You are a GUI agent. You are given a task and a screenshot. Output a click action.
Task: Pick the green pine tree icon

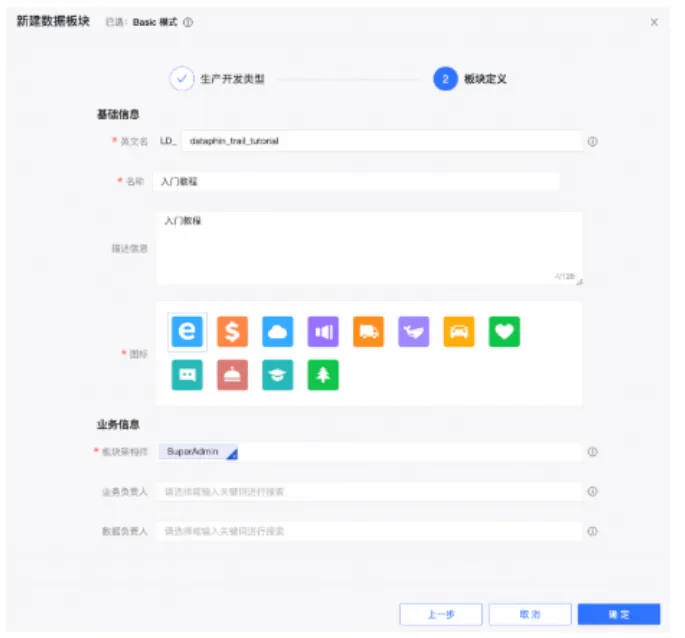coord(323,375)
